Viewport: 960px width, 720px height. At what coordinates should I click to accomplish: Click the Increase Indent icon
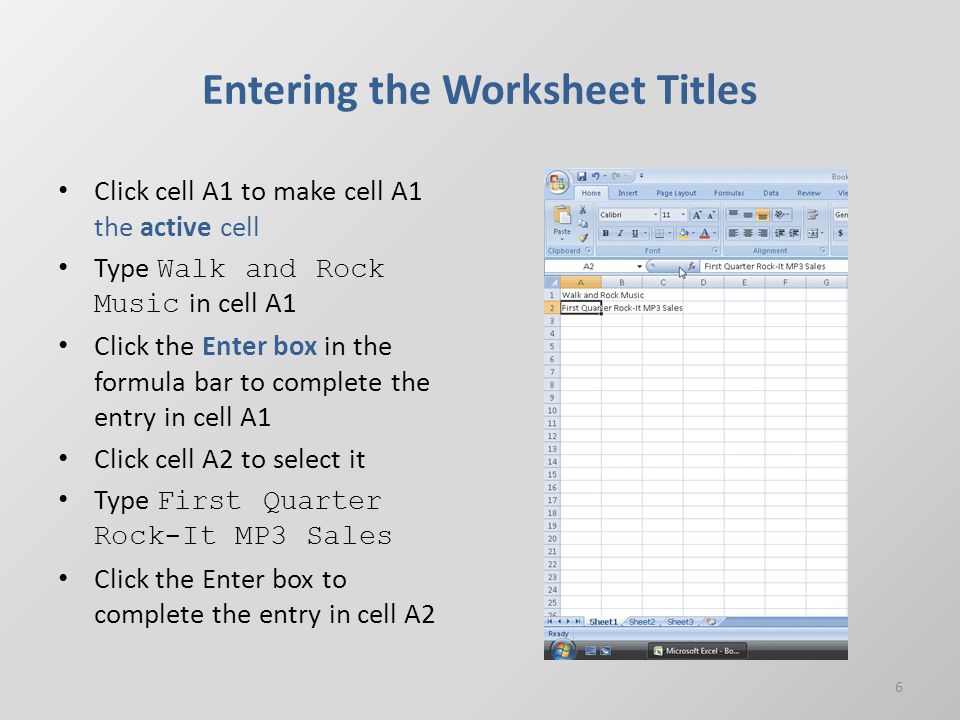coord(794,233)
